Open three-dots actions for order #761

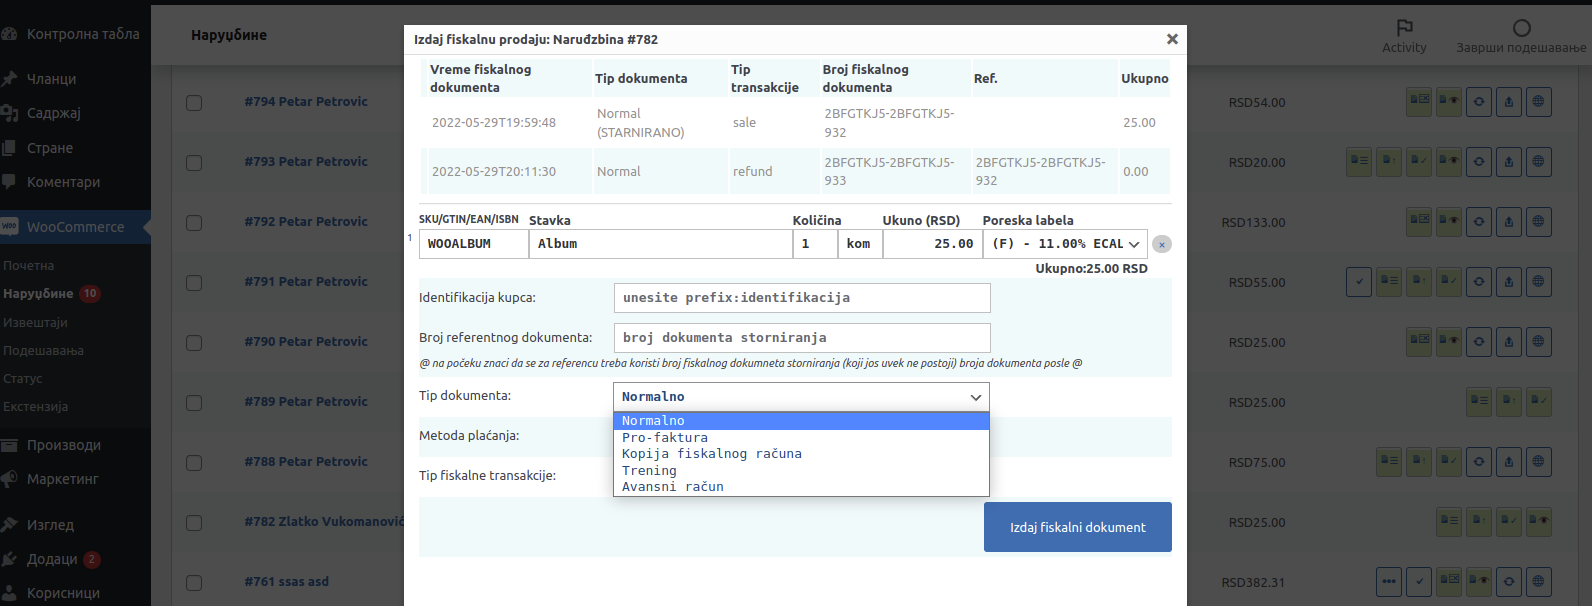click(x=1389, y=581)
